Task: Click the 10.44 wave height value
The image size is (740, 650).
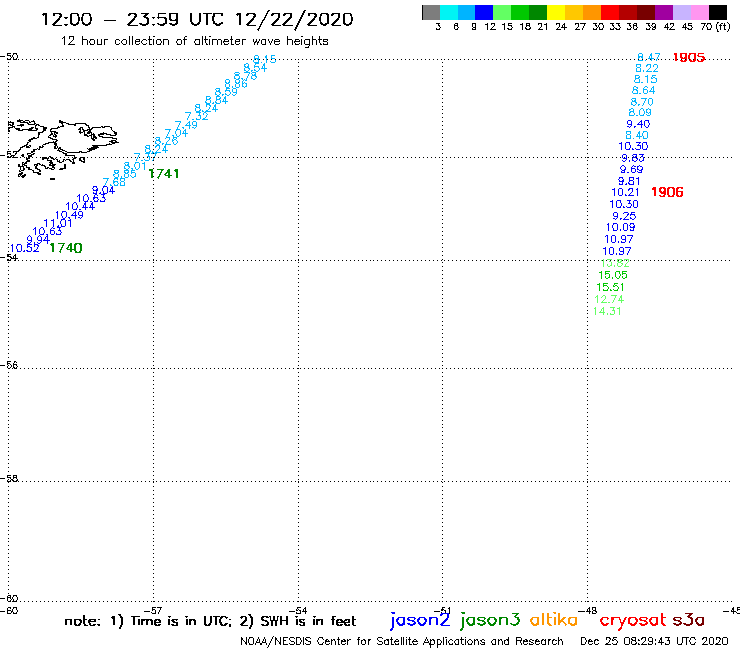Action: (x=80, y=206)
